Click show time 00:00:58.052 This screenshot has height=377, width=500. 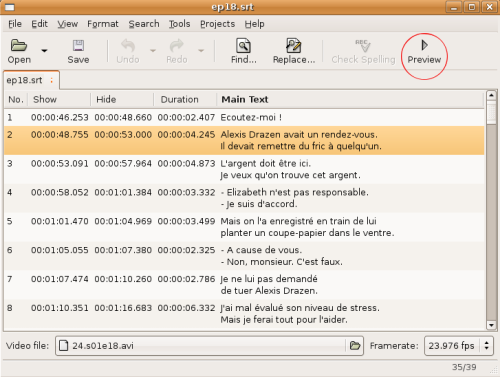tap(60, 192)
